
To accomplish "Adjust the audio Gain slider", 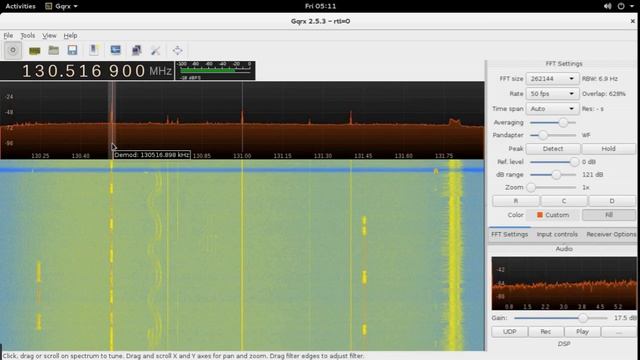I will [x=561, y=318].
